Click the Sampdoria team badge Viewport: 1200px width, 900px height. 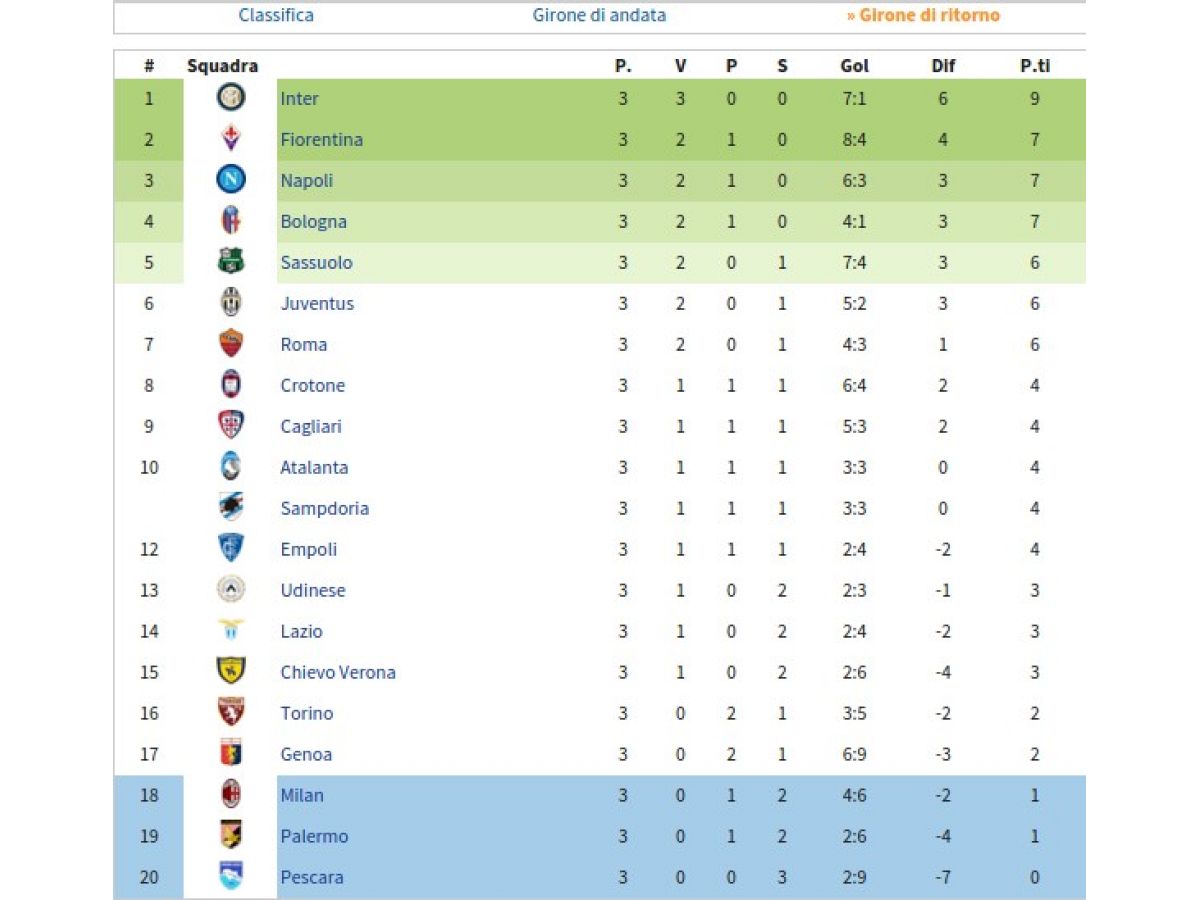(x=231, y=508)
